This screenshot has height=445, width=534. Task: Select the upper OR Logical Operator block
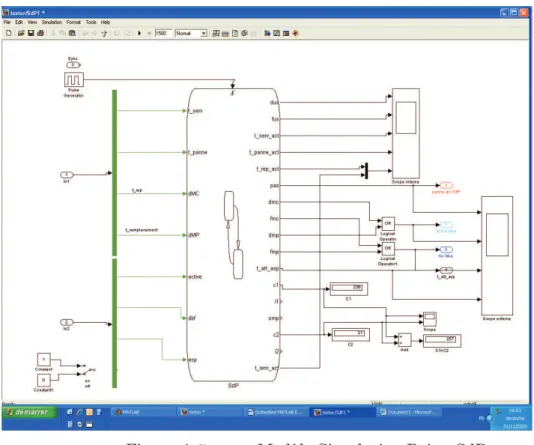click(x=388, y=224)
